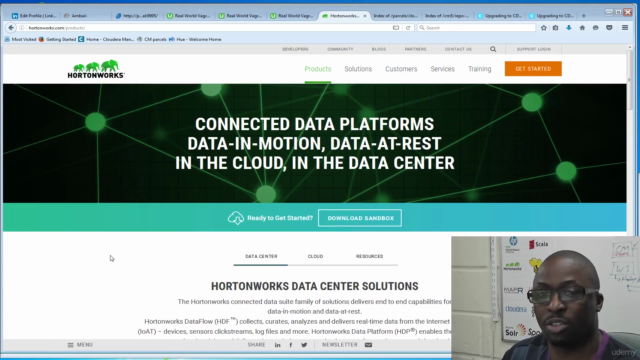Show bookmarks list icon in Firefox toolbar
Viewport: 640px width, 360px height.
coord(556,28)
